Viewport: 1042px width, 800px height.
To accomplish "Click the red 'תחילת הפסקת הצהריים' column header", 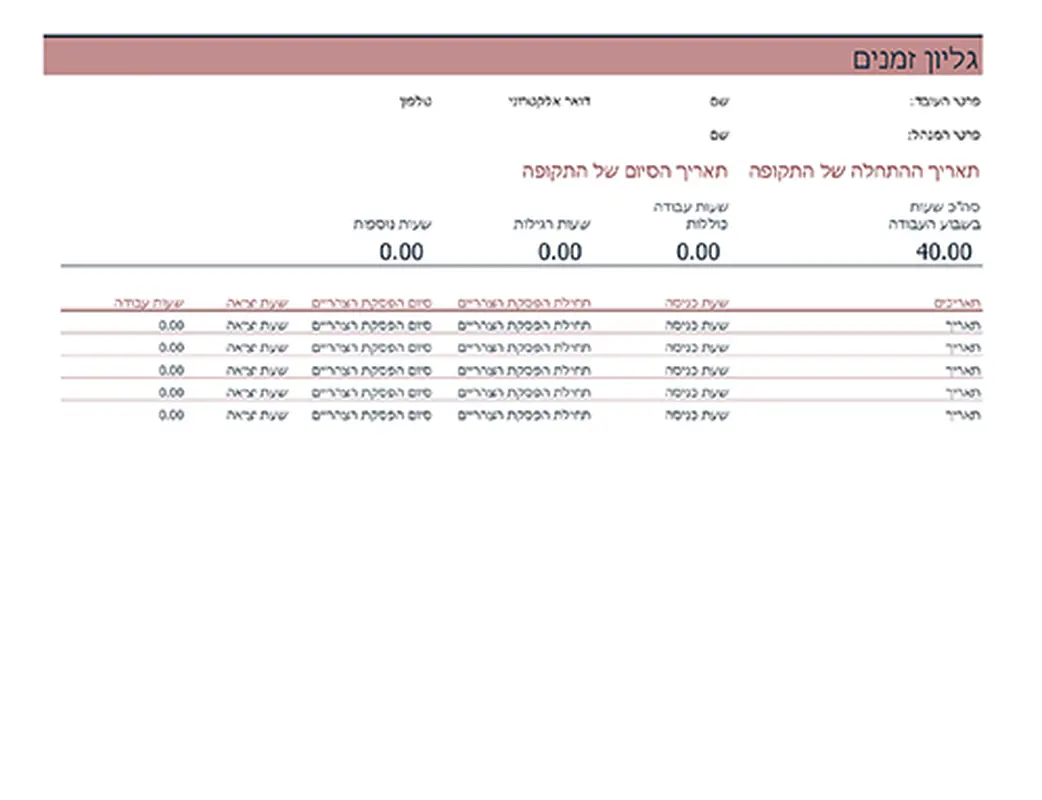I will [524, 303].
